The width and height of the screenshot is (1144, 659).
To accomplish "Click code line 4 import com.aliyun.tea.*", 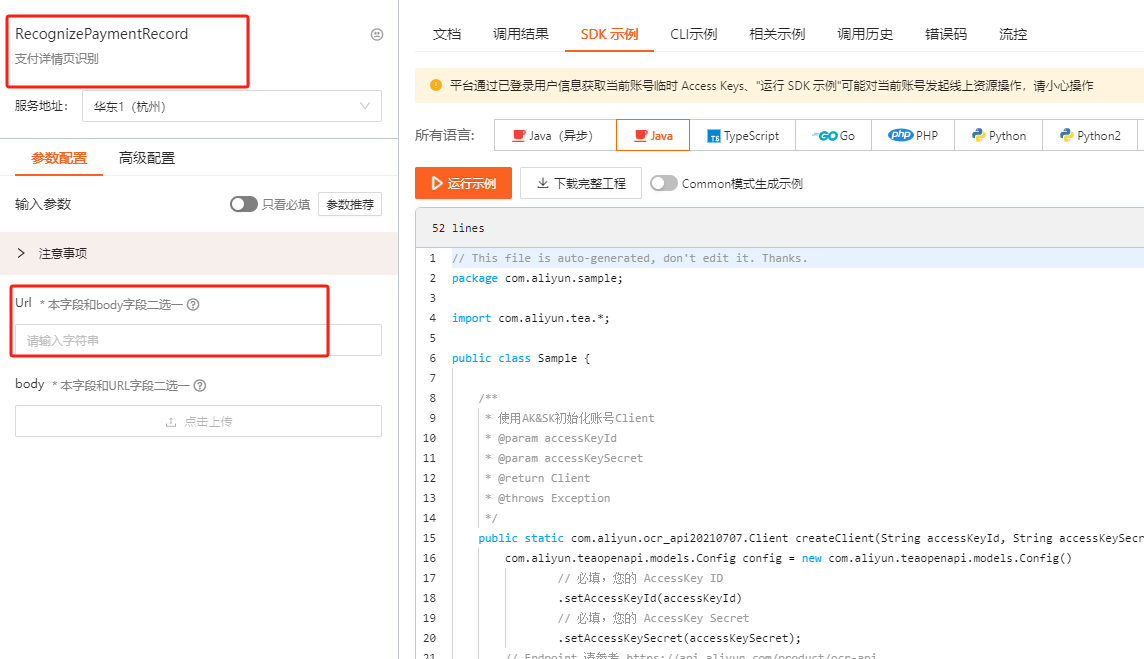I will [x=530, y=318].
